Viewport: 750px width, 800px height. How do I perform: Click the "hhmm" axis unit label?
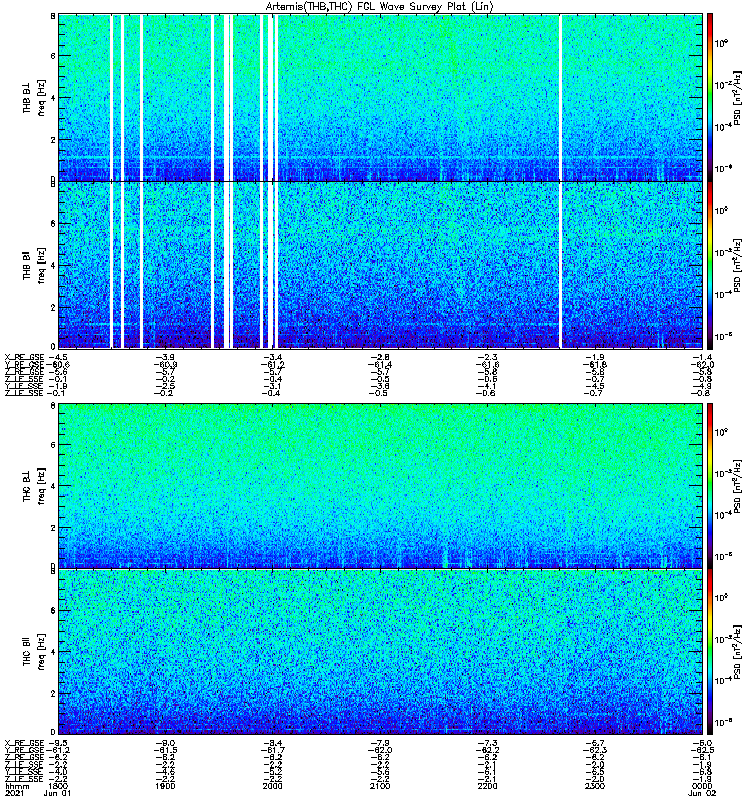tap(17, 786)
